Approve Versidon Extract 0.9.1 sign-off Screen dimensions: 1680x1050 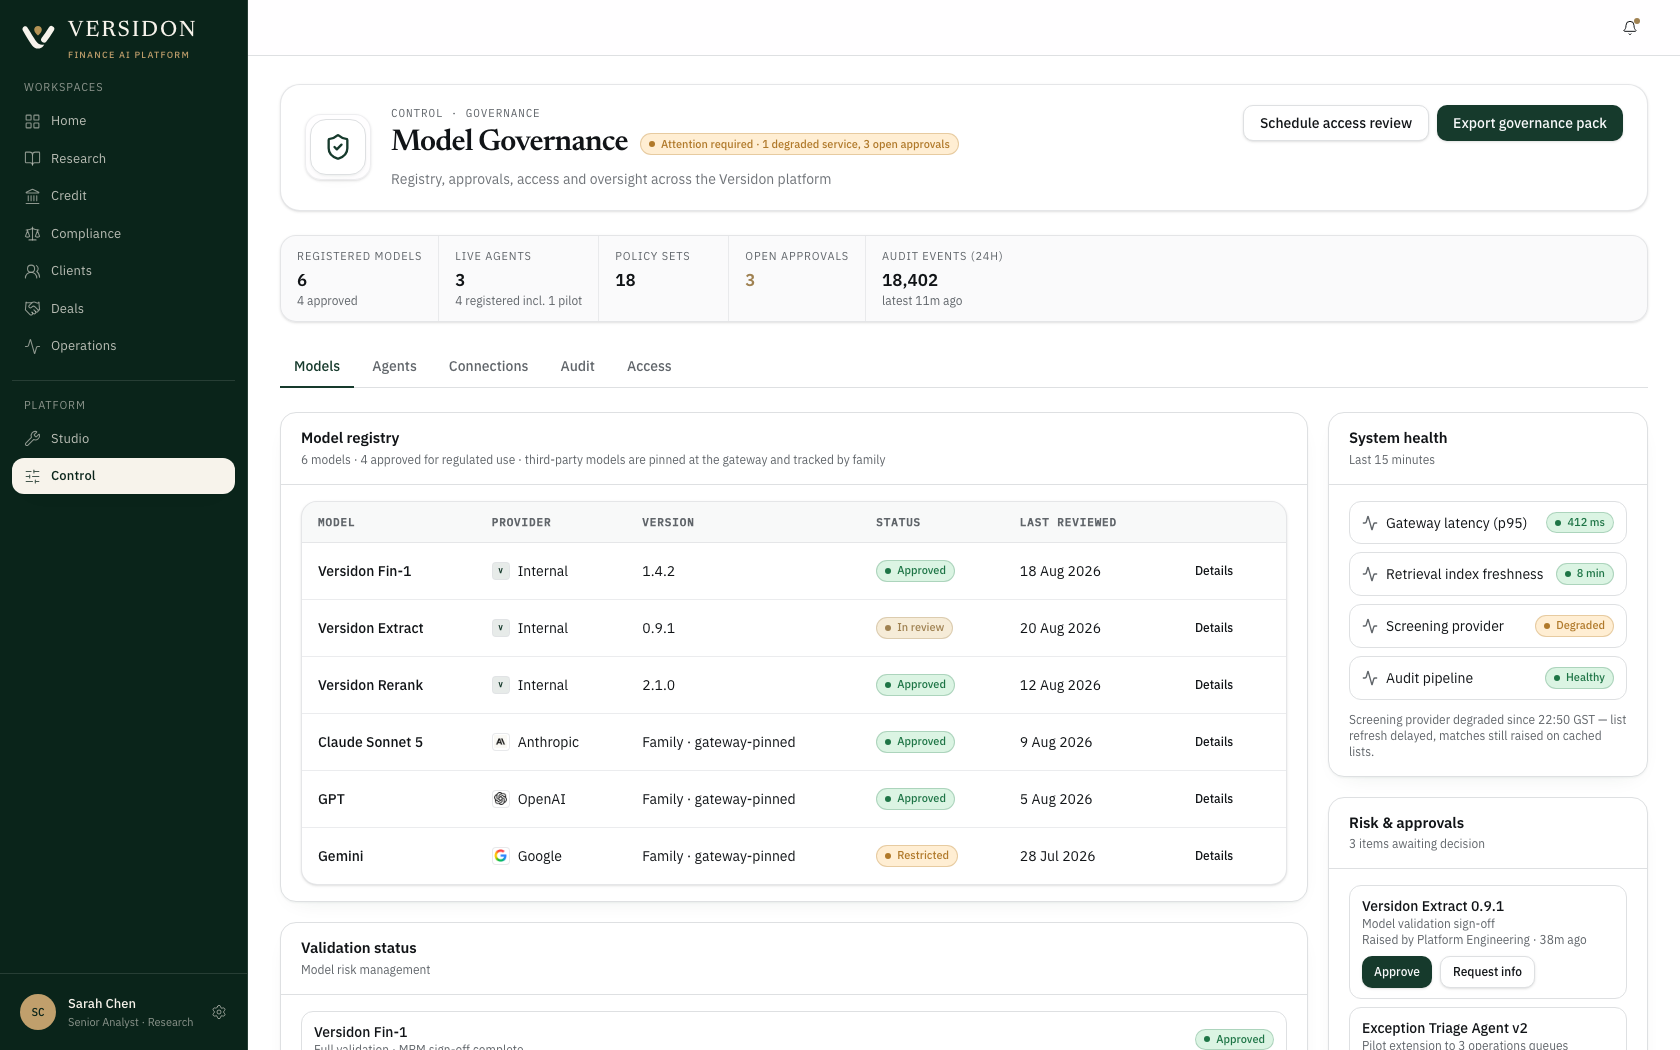[1396, 972]
